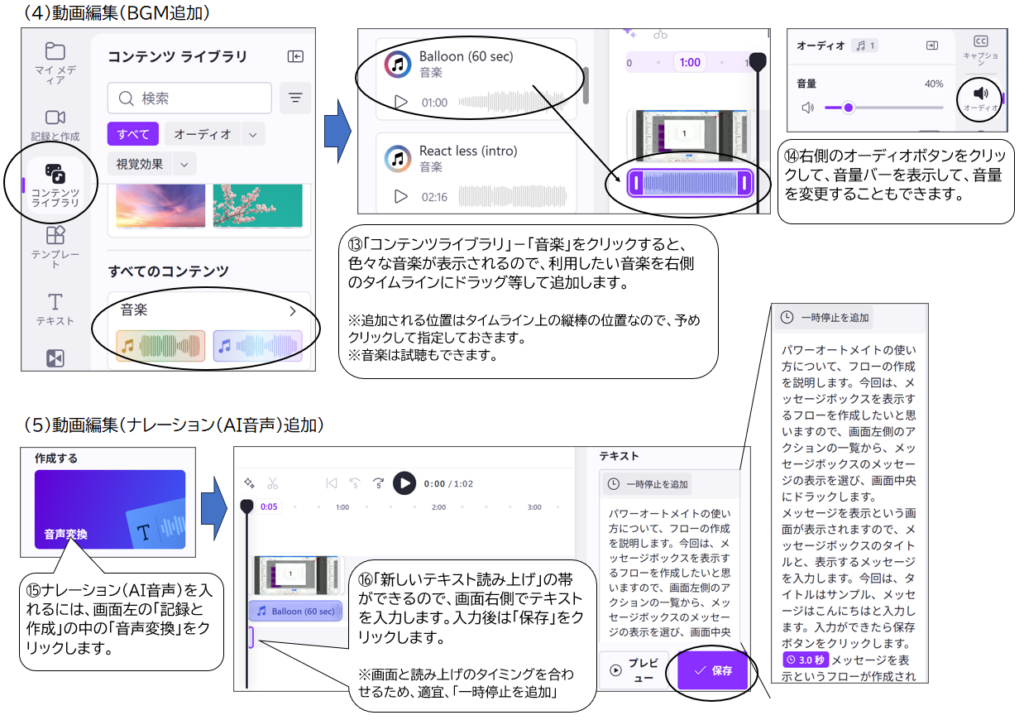
Task: Play preview of Balloon (60 sec) track
Action: (x=401, y=102)
